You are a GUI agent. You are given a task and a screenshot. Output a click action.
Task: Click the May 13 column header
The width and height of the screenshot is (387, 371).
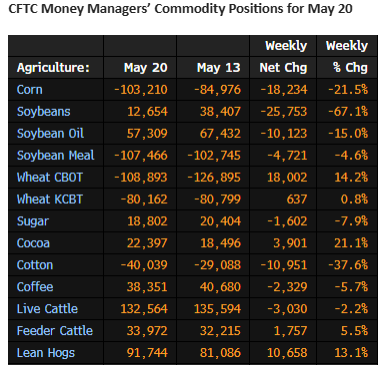pyautogui.click(x=219, y=68)
